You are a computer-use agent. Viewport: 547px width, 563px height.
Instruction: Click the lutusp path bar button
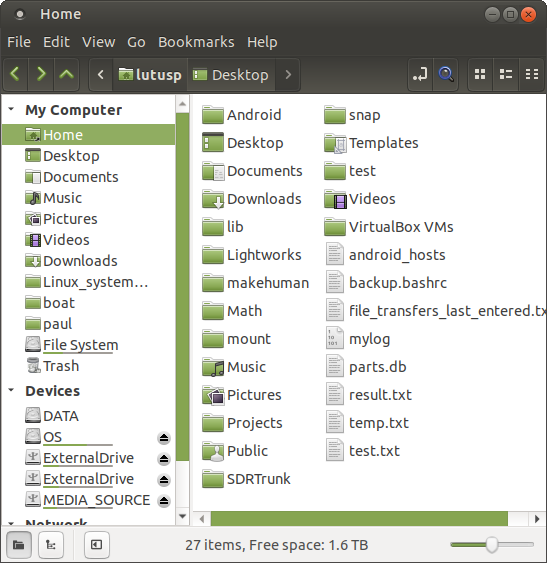(150, 75)
